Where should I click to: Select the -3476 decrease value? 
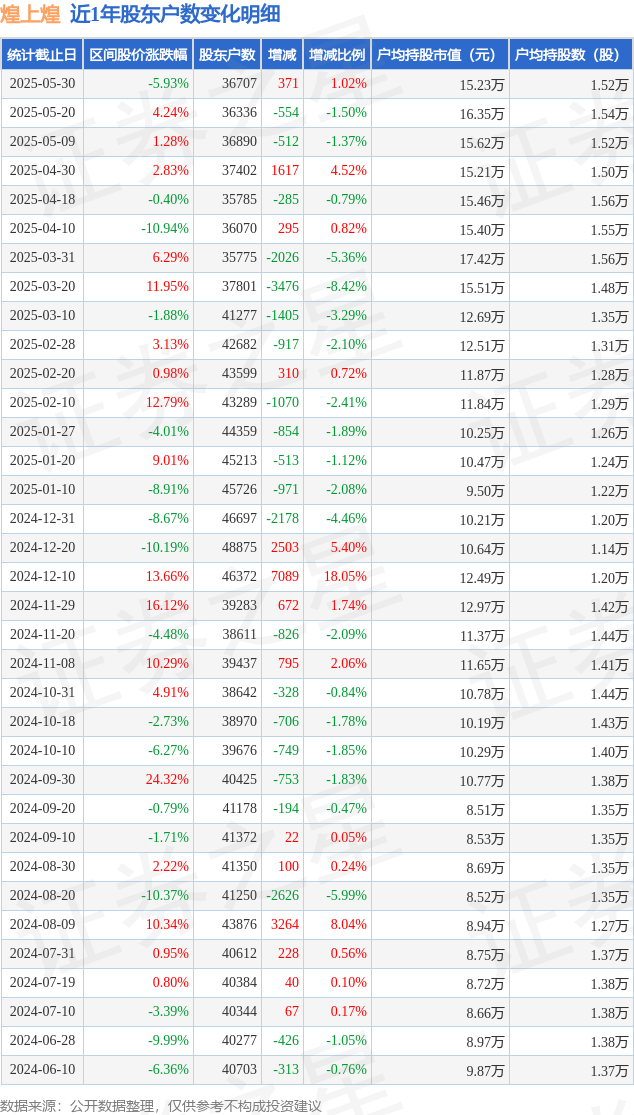tap(283, 287)
